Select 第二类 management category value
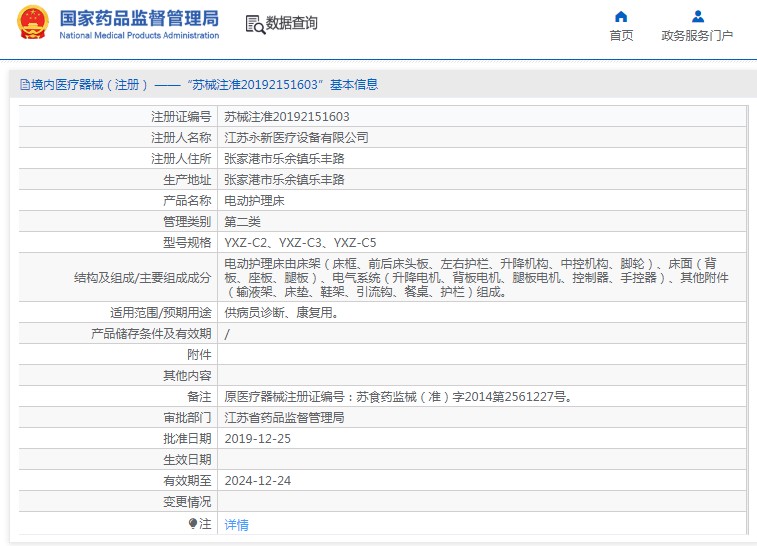757x546 pixels. (x=242, y=222)
